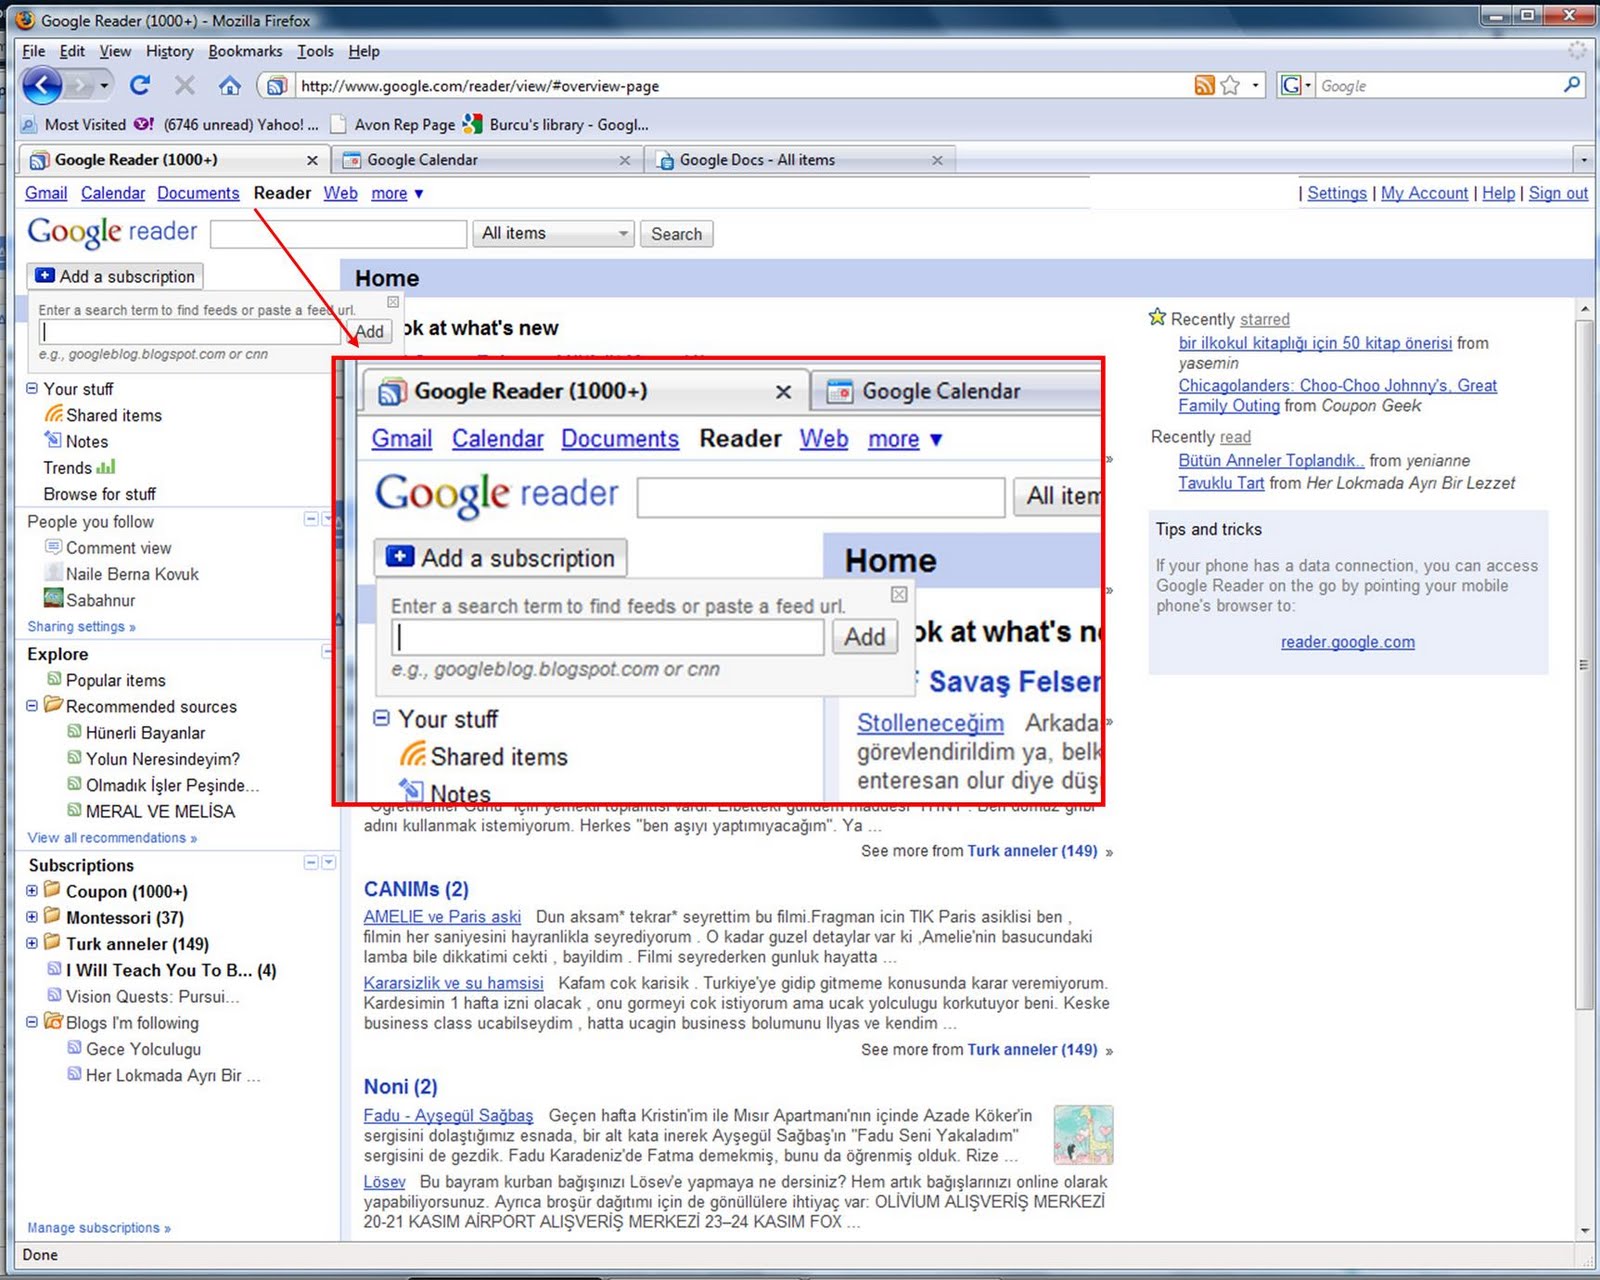Open the All items search scope dropdown
Screen dimensions: 1600x1280
click(x=553, y=234)
